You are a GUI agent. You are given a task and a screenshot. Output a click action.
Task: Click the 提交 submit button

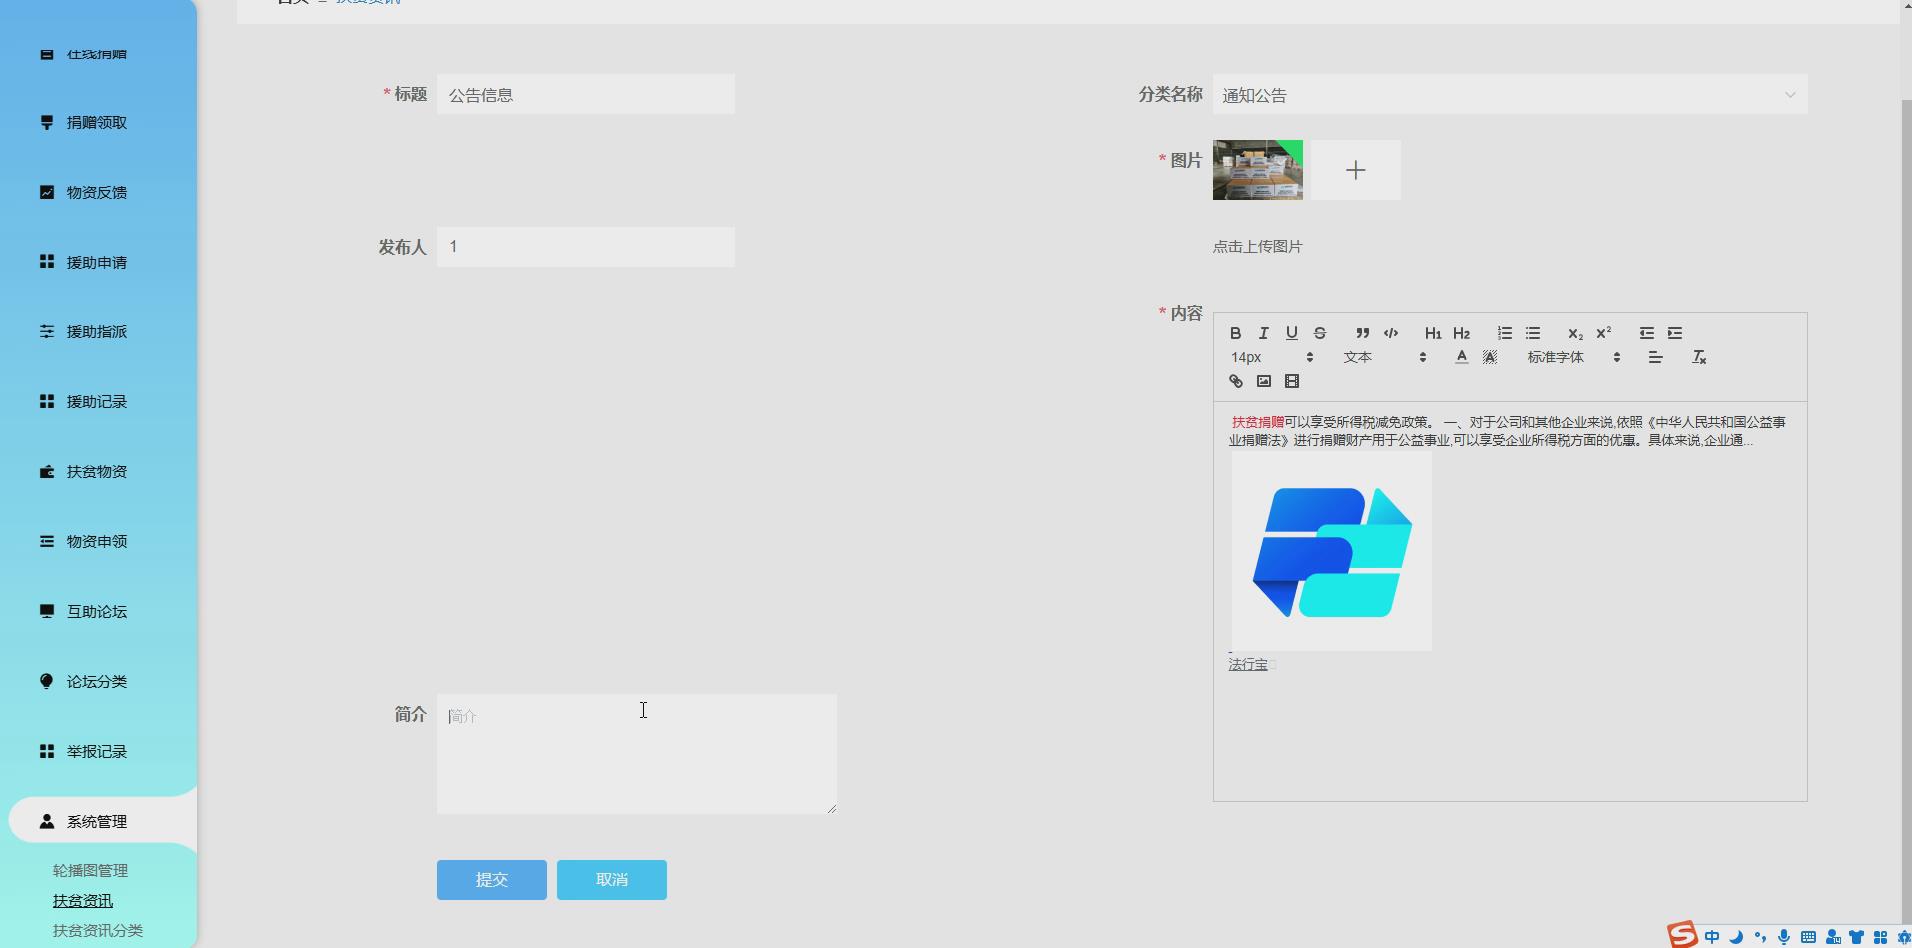tap(492, 880)
